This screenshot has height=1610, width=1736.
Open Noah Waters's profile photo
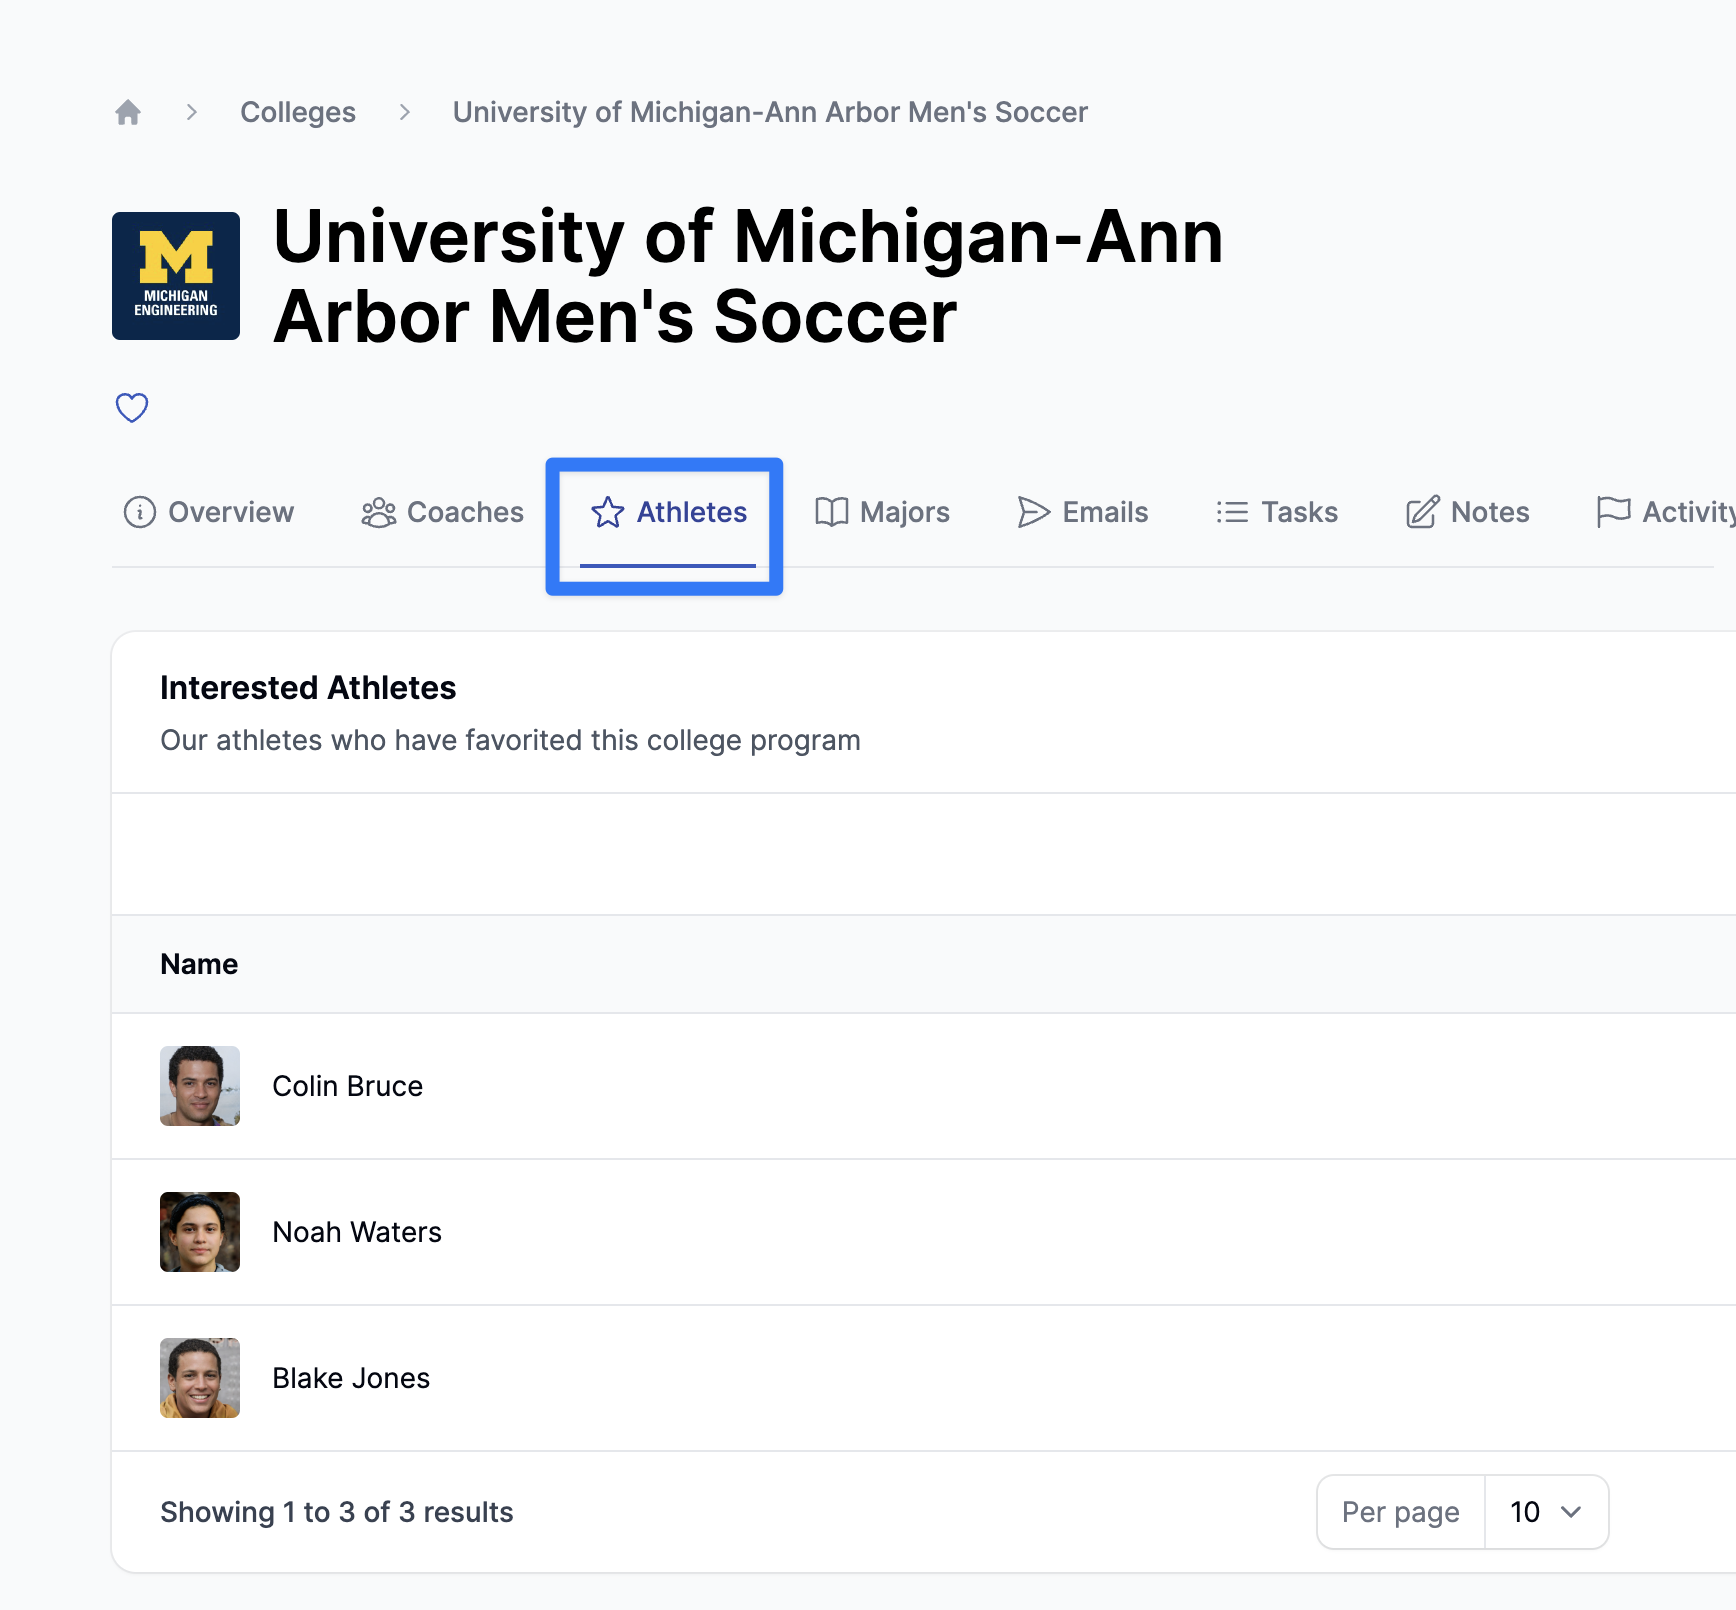[200, 1232]
